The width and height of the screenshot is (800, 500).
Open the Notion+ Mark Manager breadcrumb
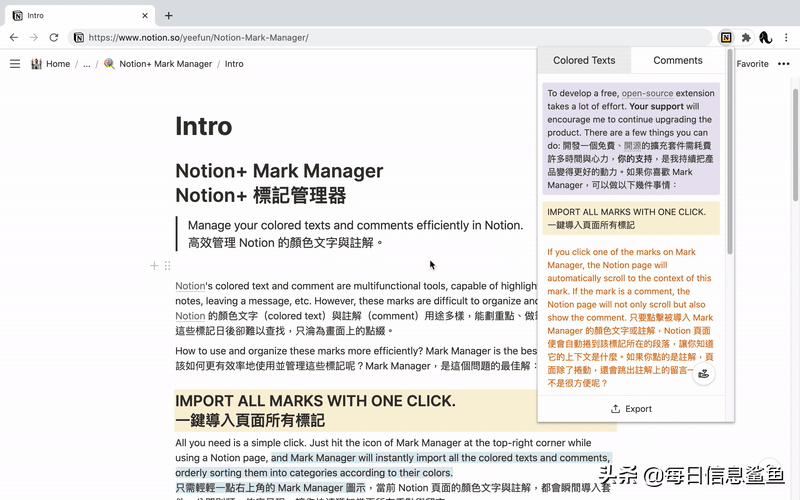coord(165,64)
